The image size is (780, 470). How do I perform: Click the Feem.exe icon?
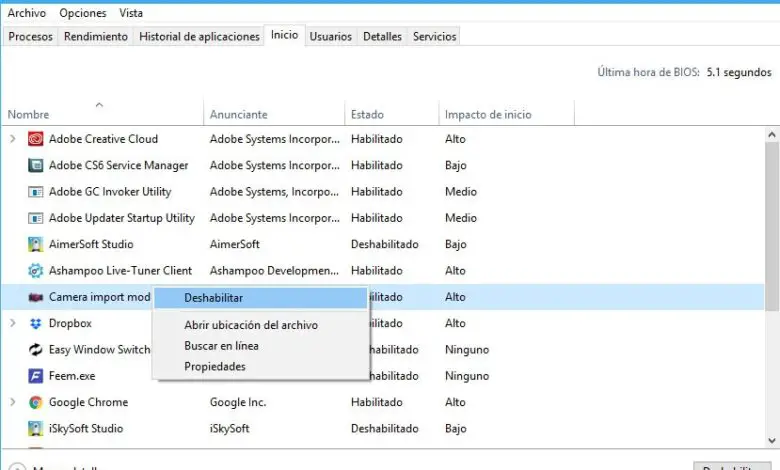pos(36,376)
